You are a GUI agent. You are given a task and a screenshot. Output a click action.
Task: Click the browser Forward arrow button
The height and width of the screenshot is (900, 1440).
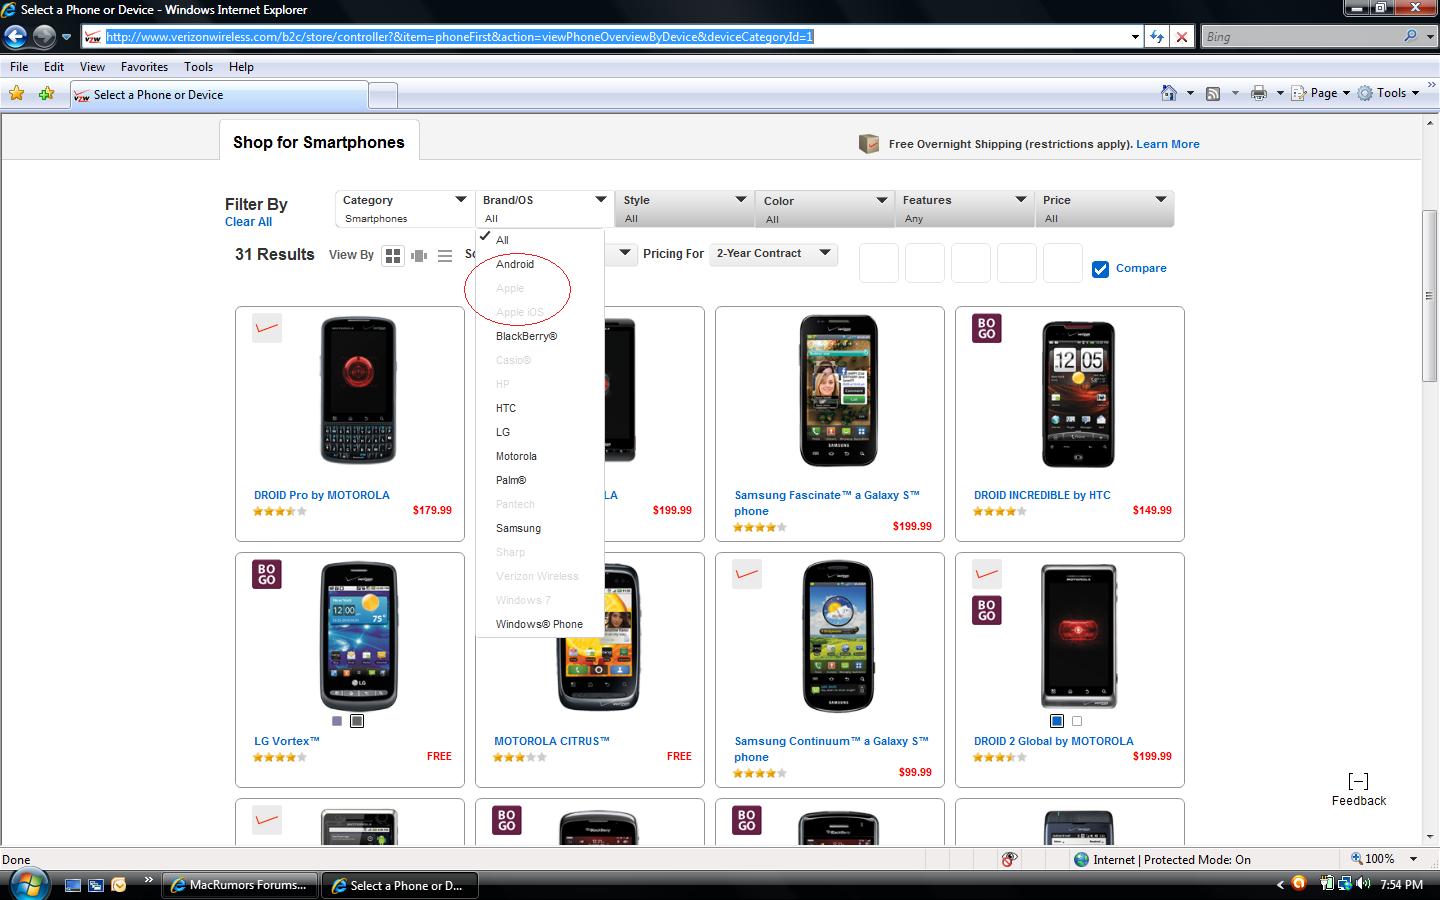pos(44,37)
